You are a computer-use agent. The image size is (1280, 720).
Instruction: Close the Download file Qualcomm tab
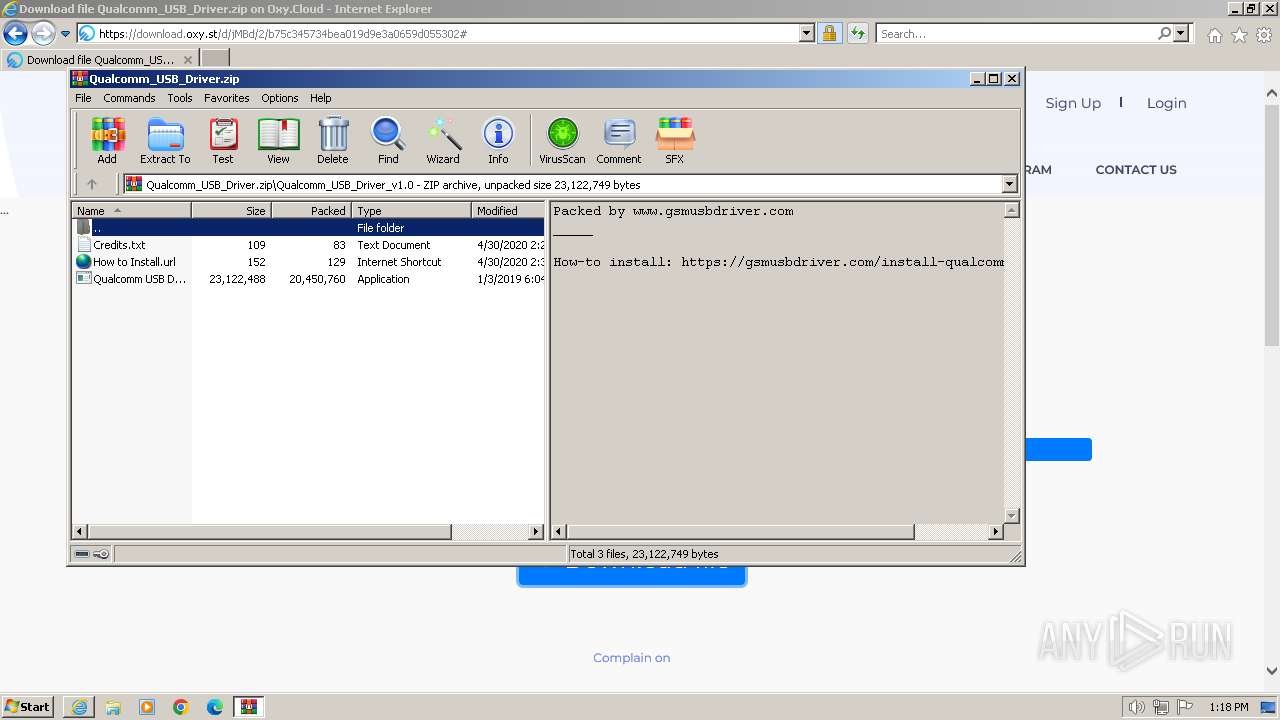click(x=187, y=60)
